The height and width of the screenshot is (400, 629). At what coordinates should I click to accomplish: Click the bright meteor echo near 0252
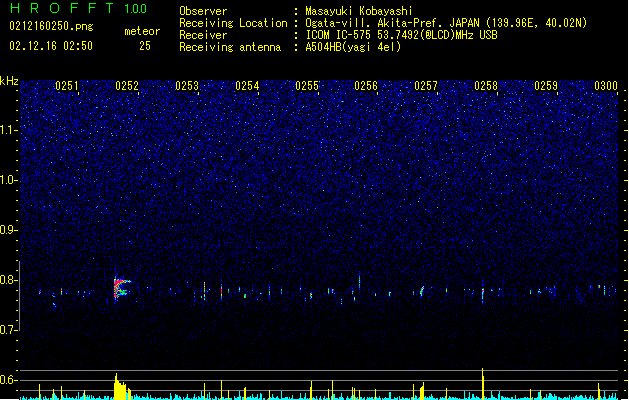[122, 287]
